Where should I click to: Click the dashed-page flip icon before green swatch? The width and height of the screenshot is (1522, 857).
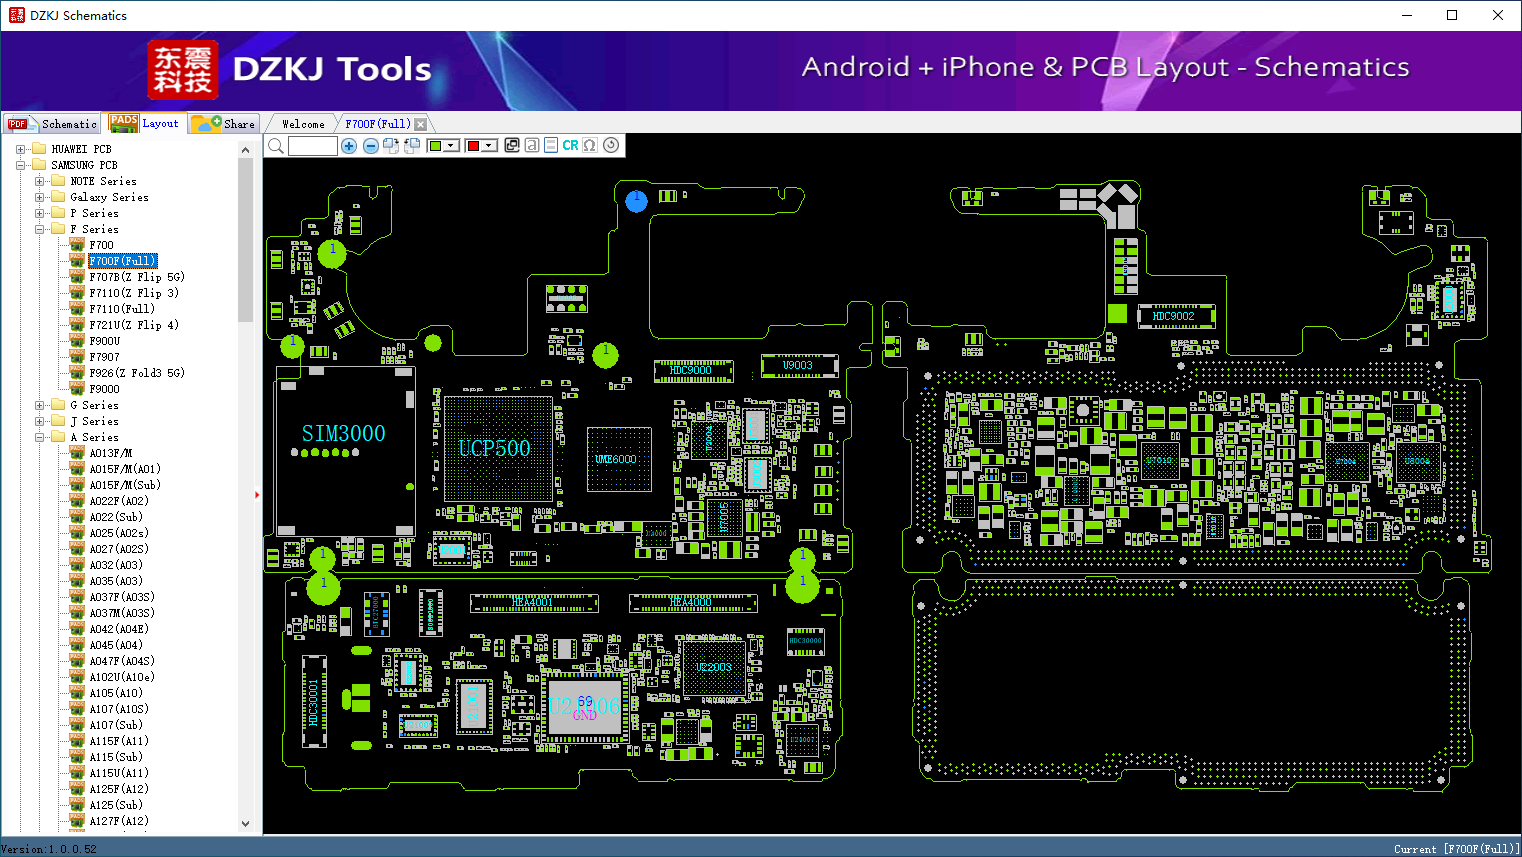click(412, 146)
